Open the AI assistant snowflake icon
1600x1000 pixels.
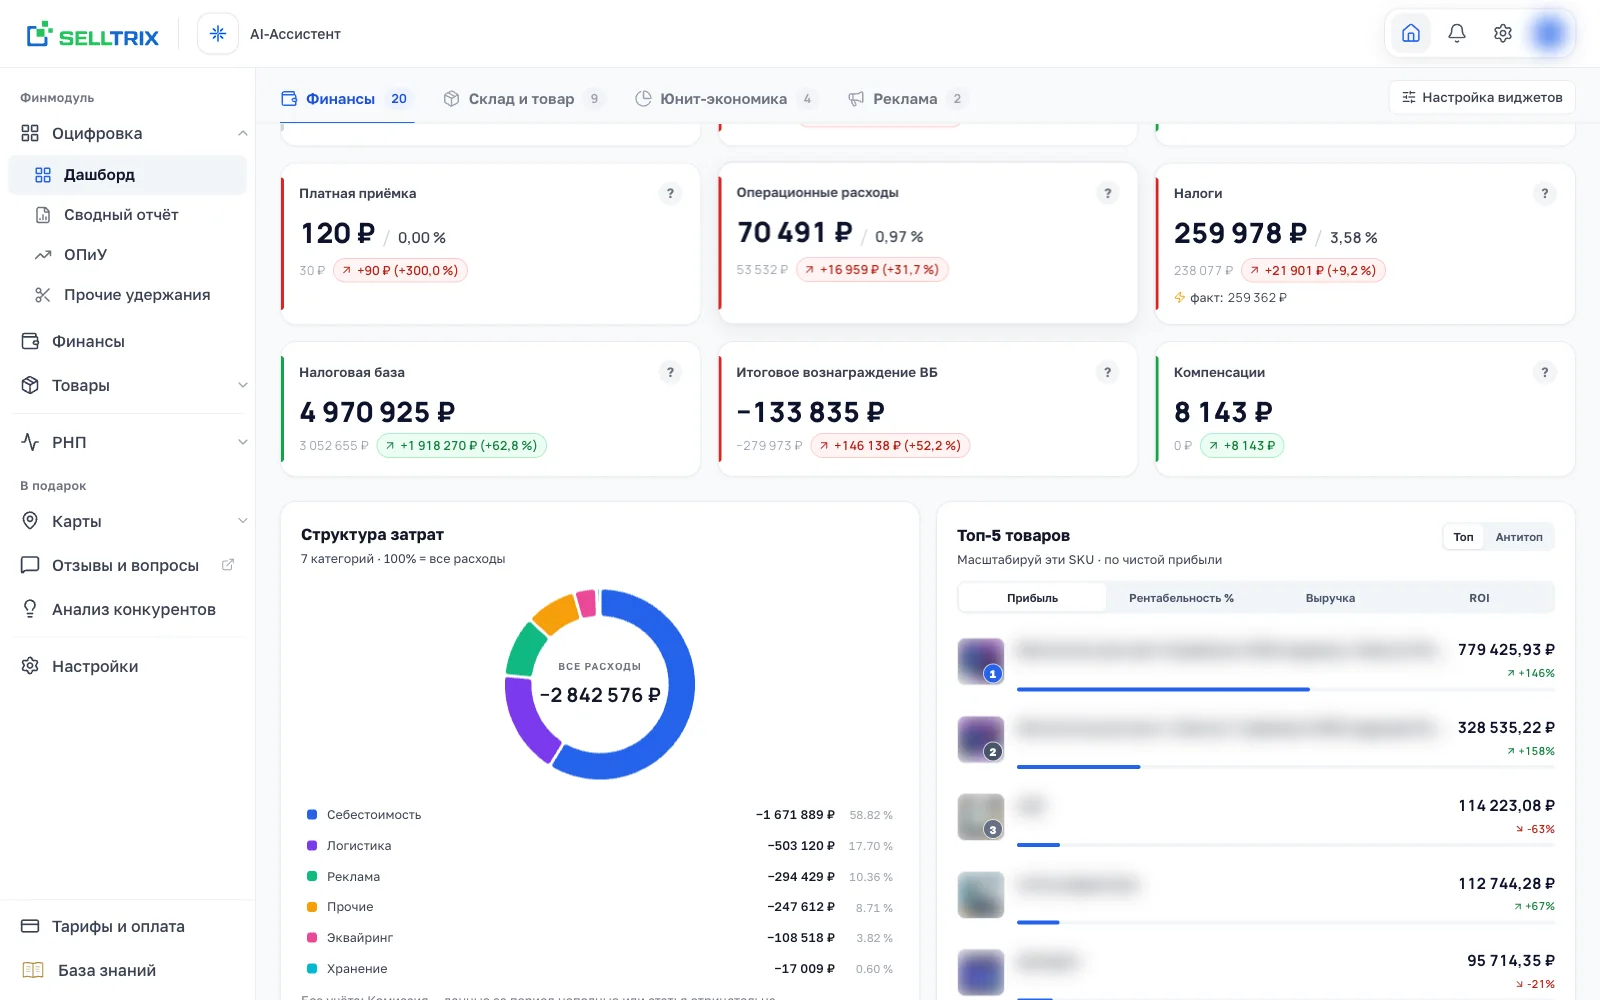click(x=218, y=34)
